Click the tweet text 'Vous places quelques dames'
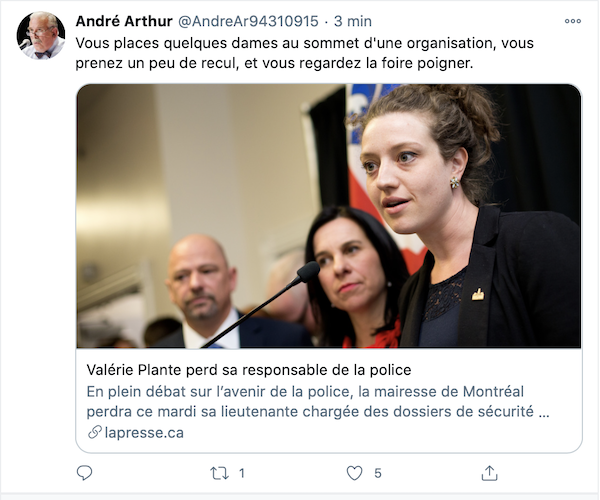Image resolution: width=600 pixels, height=500 pixels. click(305, 53)
